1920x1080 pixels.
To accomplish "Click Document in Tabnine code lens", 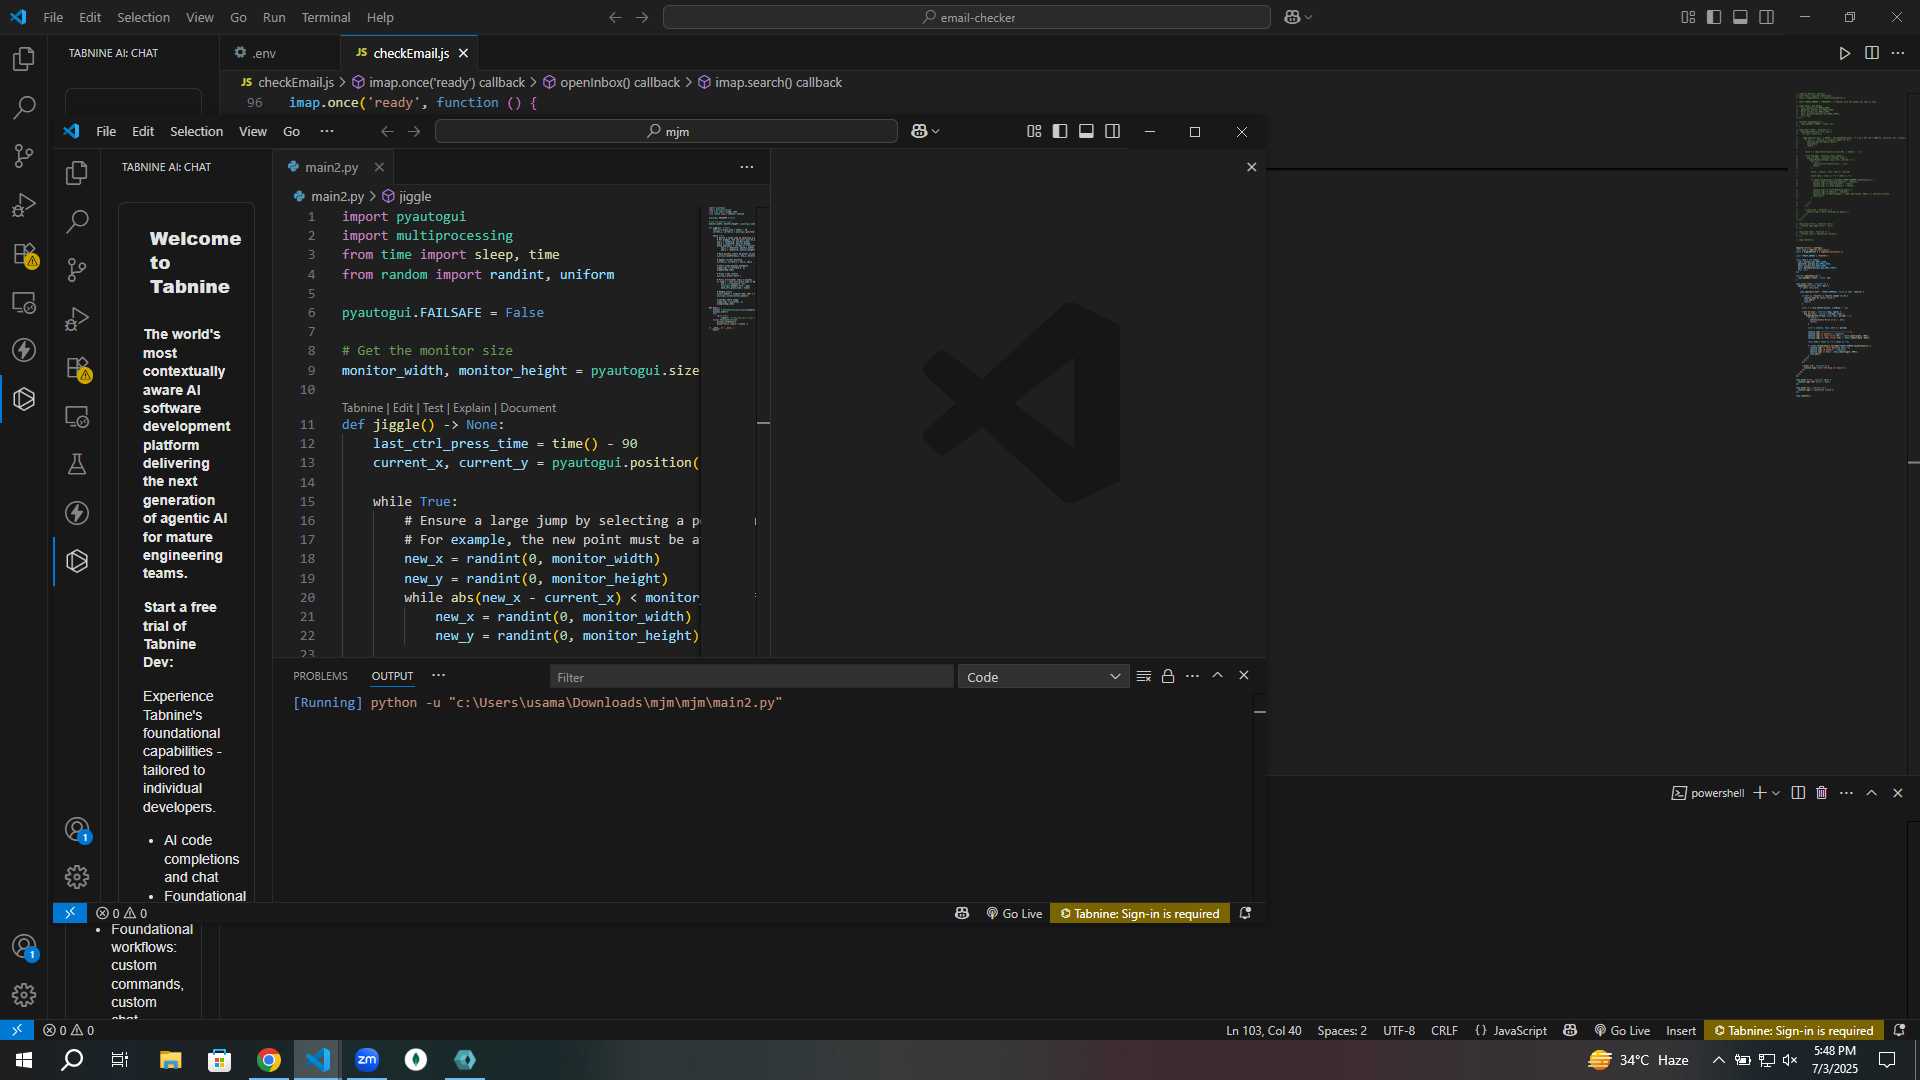I will (x=528, y=408).
